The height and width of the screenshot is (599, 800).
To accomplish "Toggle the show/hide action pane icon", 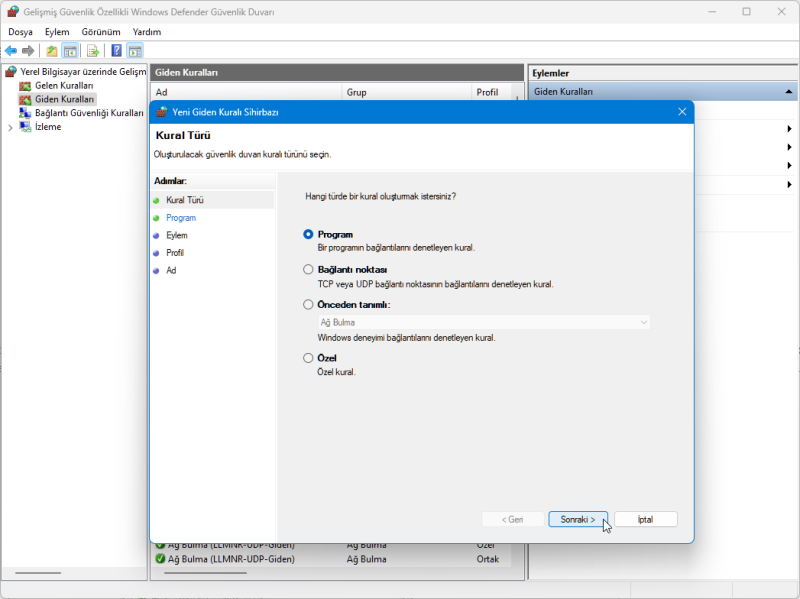I will [135, 51].
